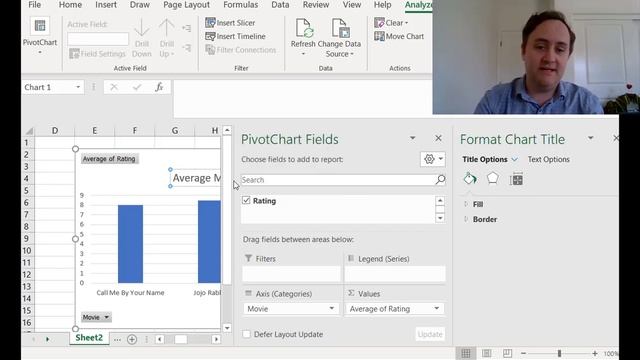The image size is (640, 360).
Task: Switch to the Home tab
Action: click(70, 5)
